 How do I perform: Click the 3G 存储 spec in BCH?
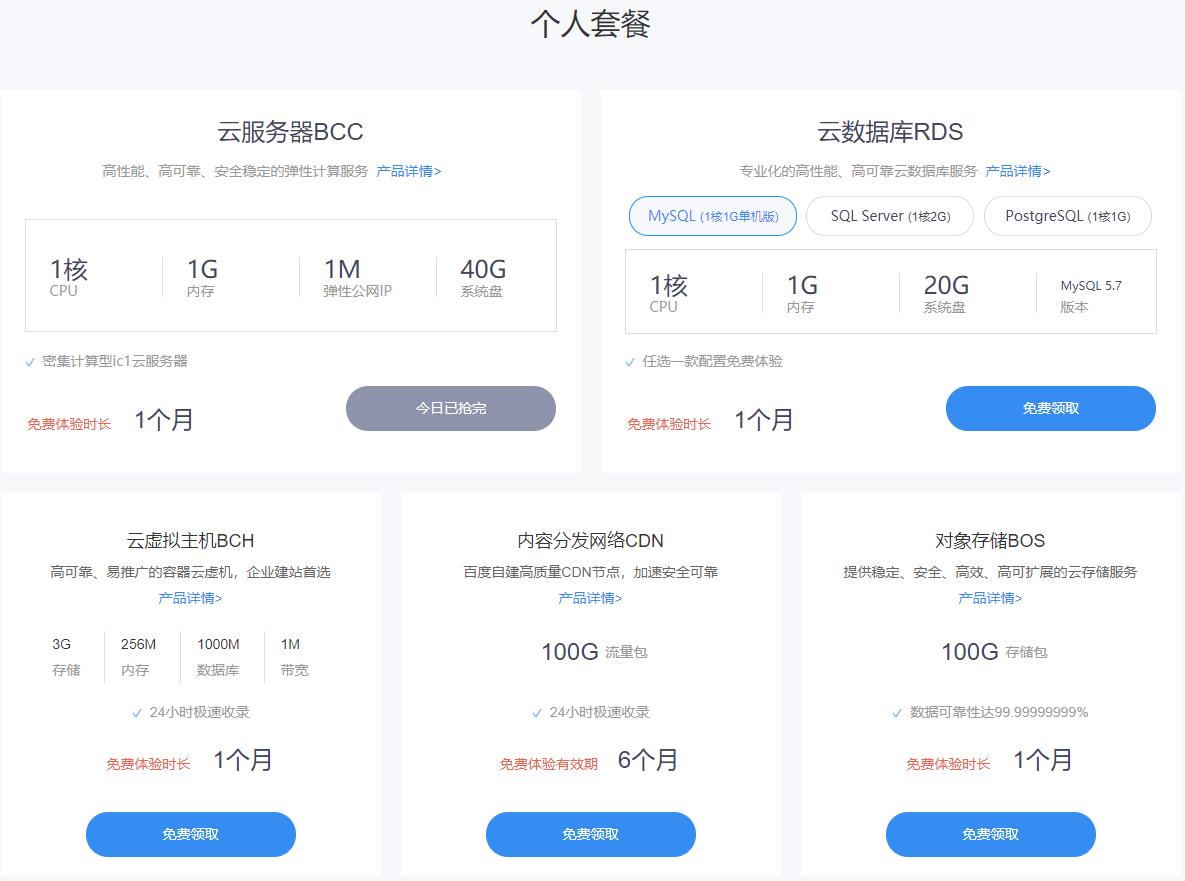coord(66,657)
